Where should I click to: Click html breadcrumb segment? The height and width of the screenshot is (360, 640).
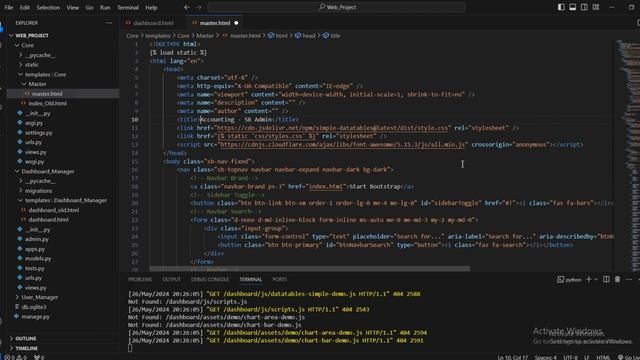click(278, 36)
